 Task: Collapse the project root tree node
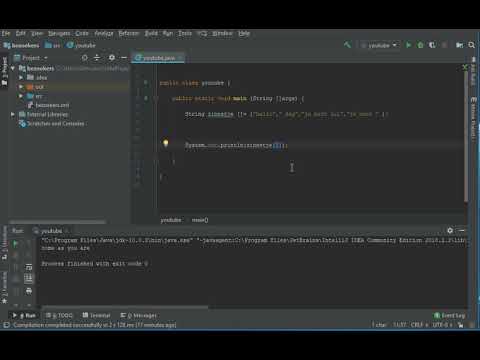13,68
